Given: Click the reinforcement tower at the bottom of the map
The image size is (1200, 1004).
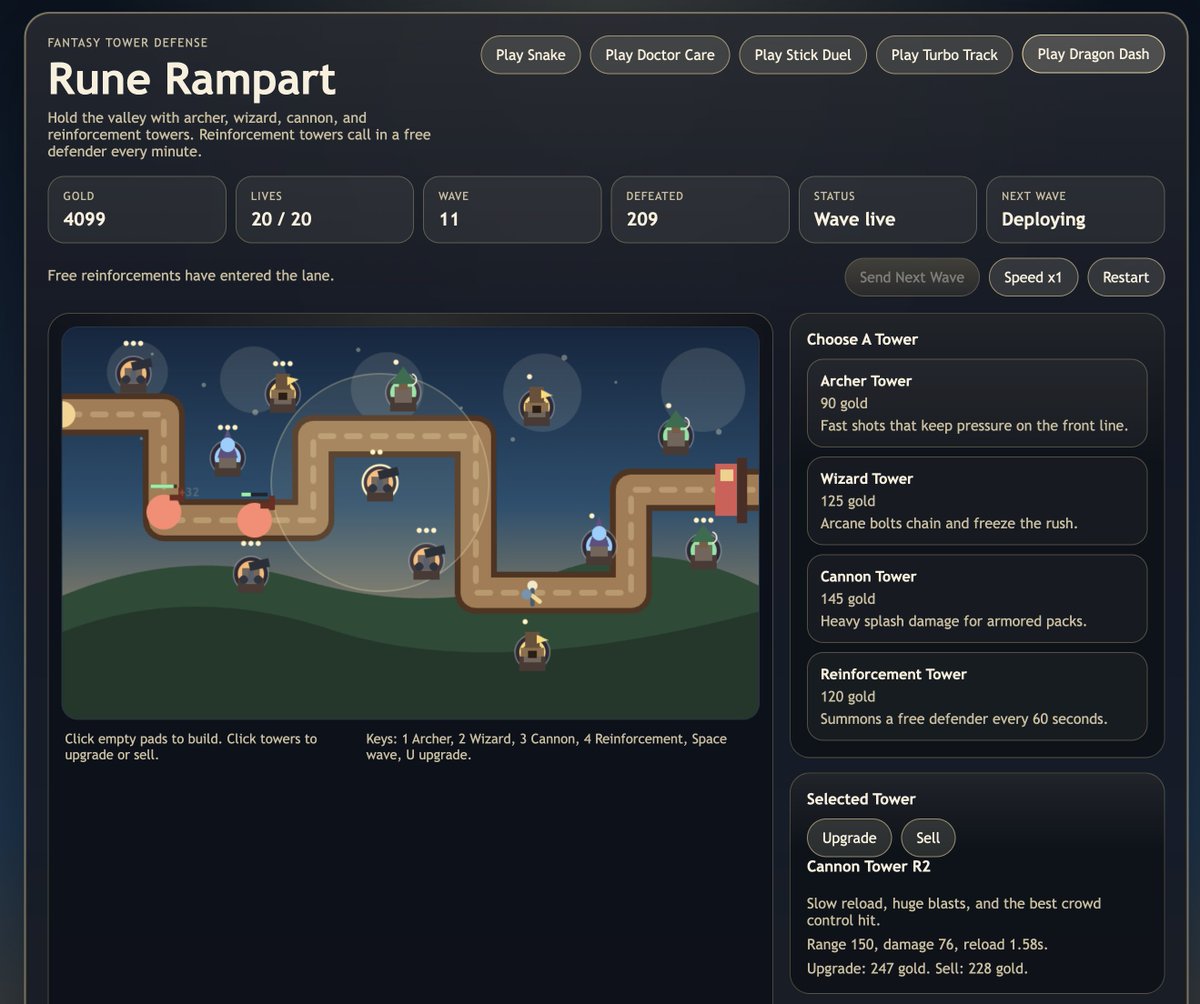Looking at the screenshot, I should tap(532, 650).
